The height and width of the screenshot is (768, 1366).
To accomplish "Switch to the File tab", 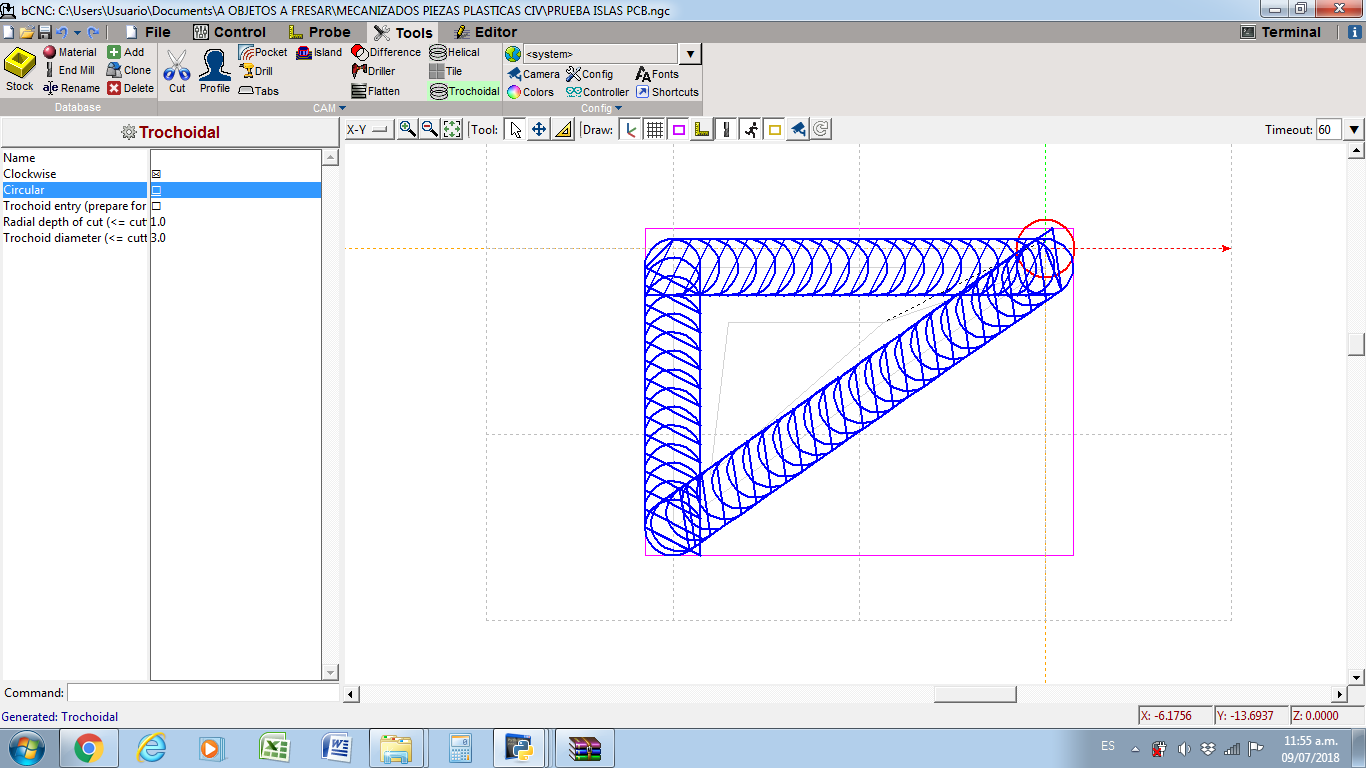I will point(148,32).
